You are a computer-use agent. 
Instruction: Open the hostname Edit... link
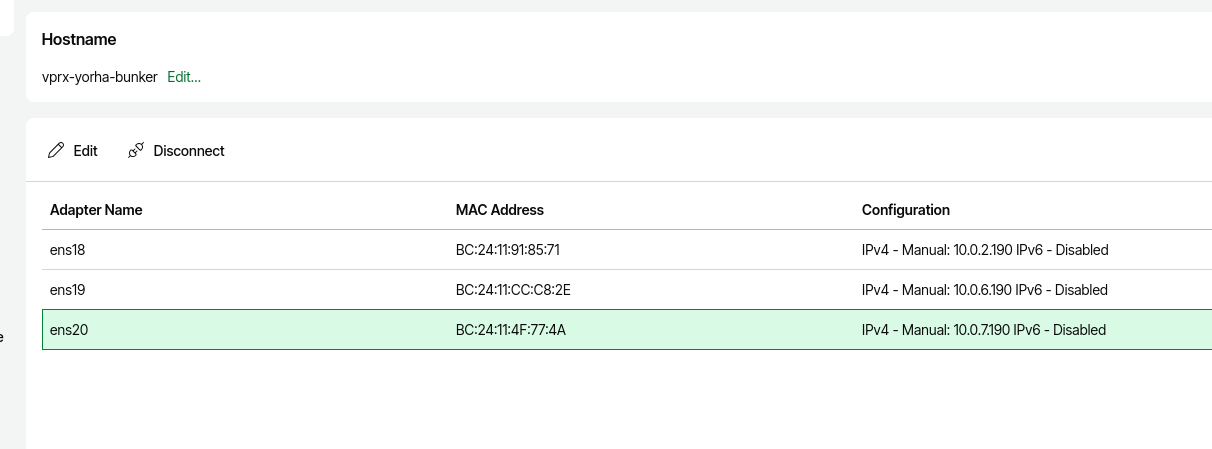coord(184,77)
